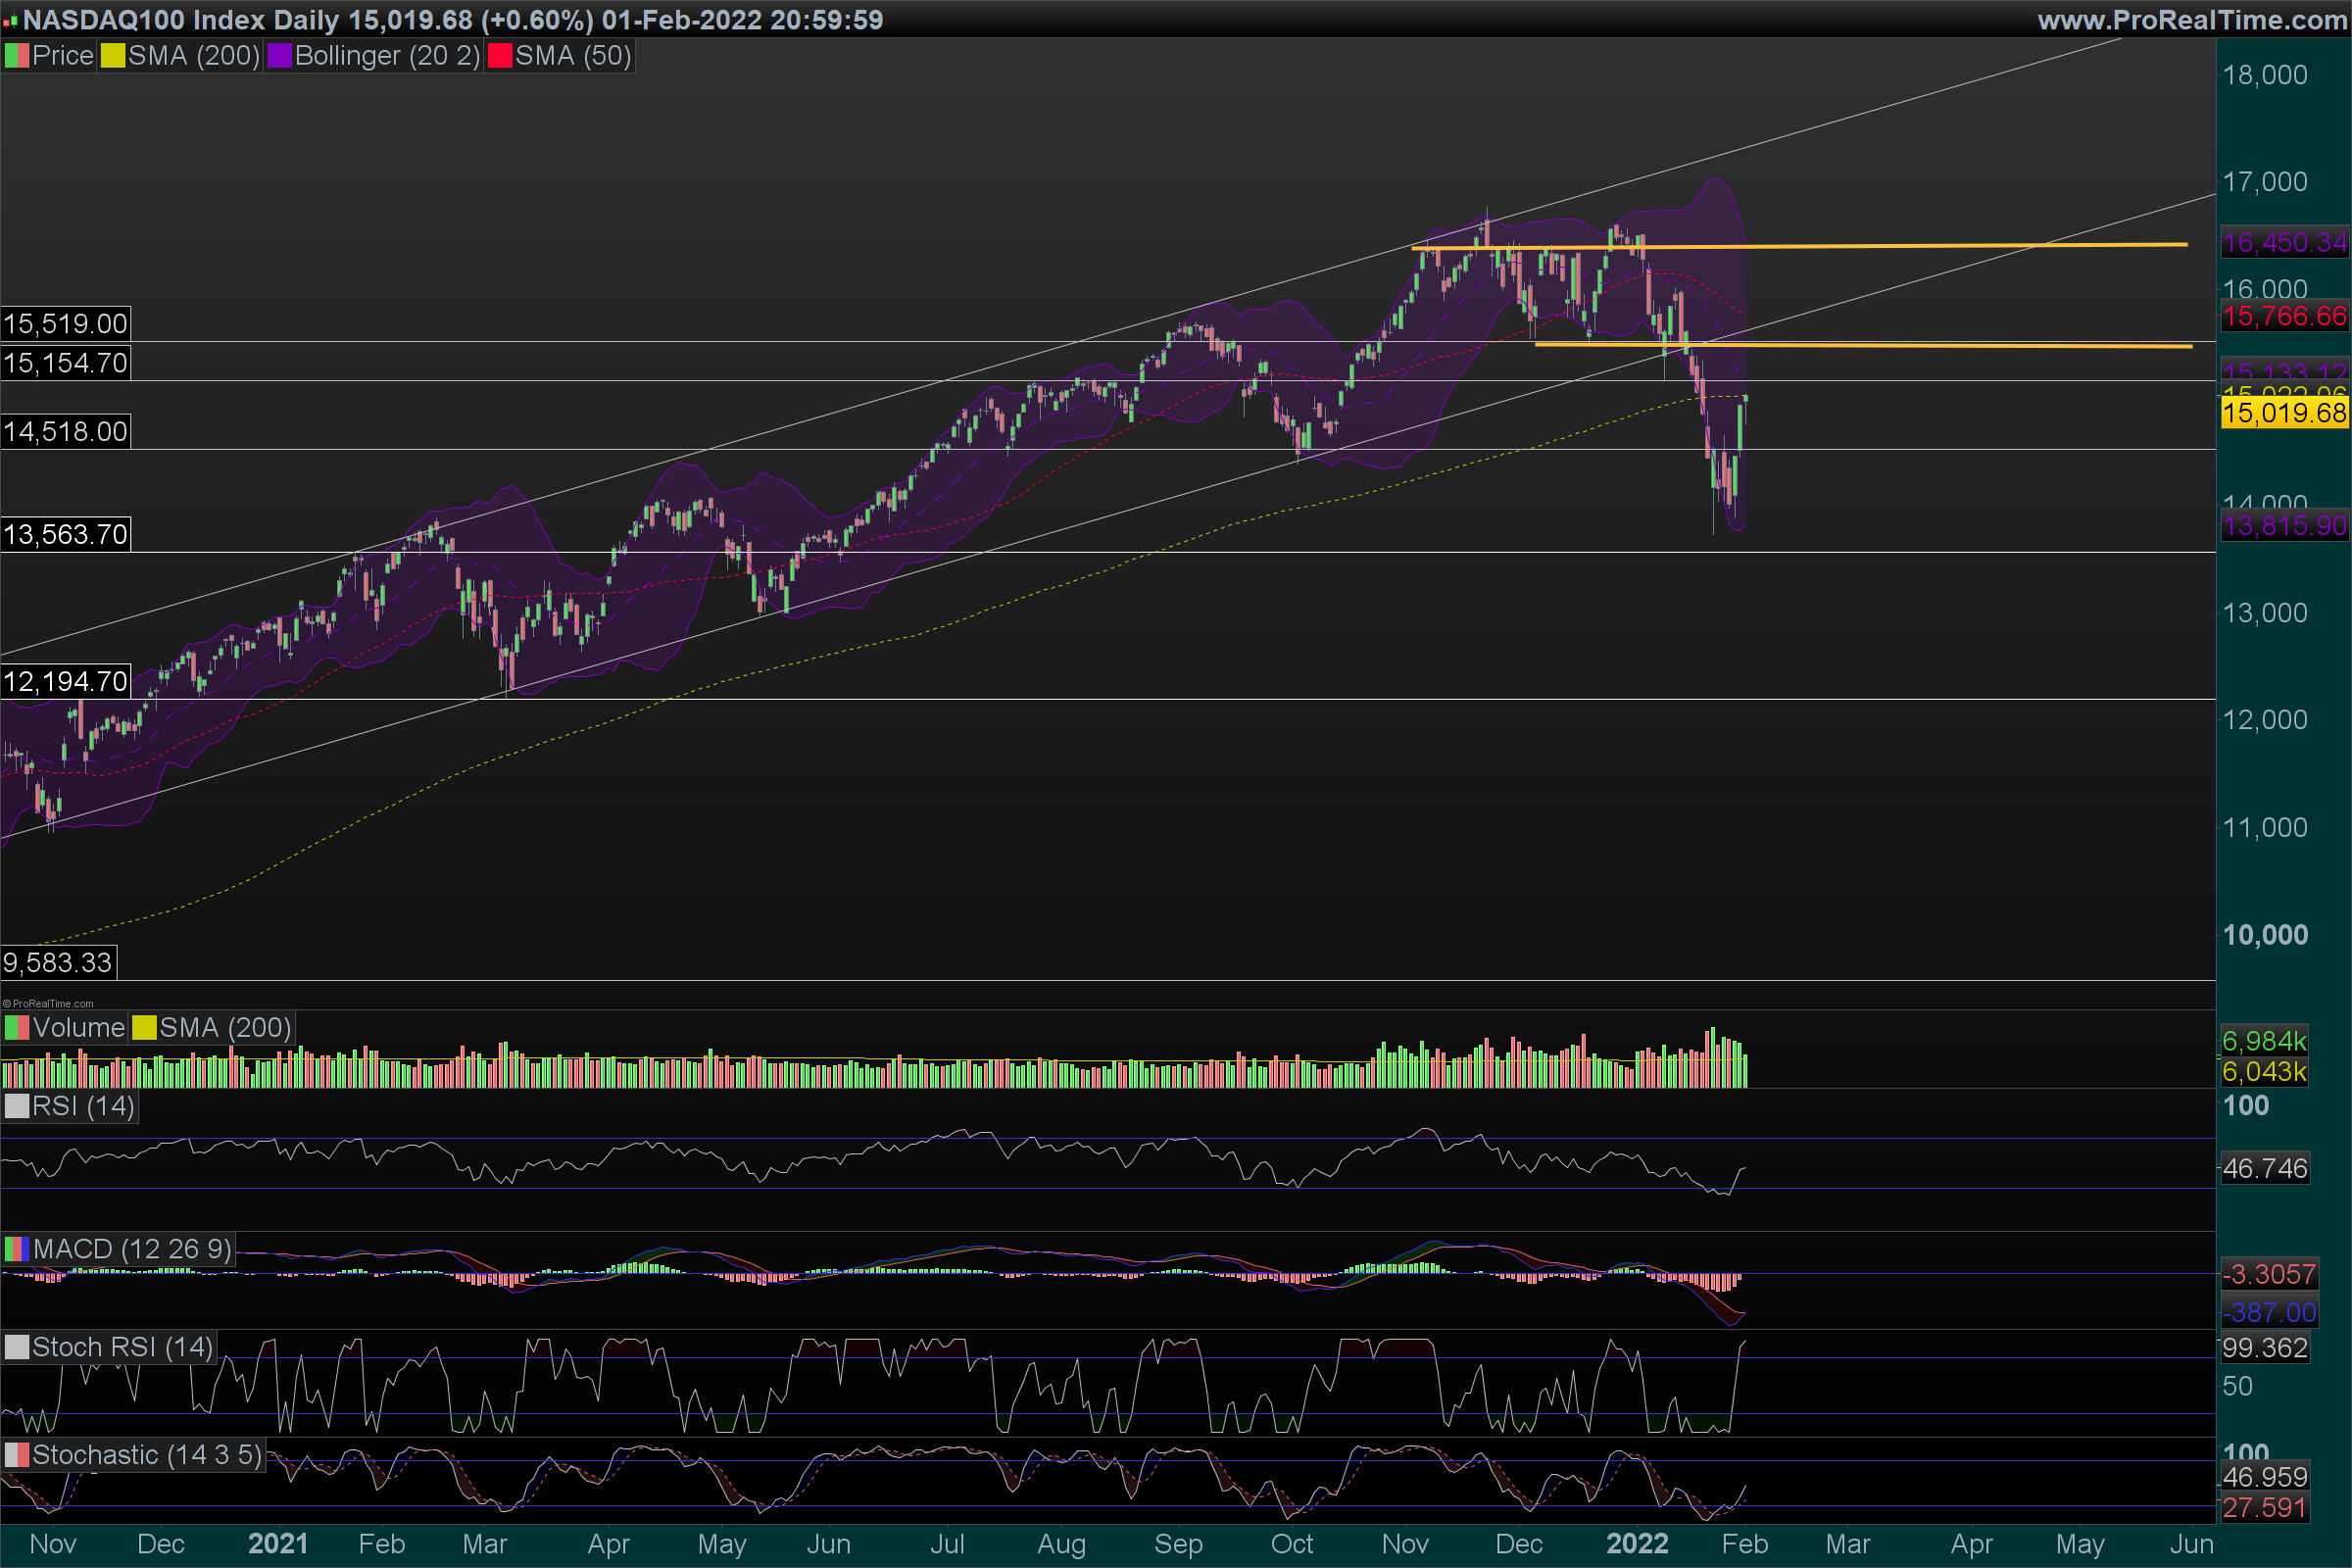Click the 16,450.34 upper Bollinger value tag
This screenshot has width=2352, height=1568.
point(2284,242)
